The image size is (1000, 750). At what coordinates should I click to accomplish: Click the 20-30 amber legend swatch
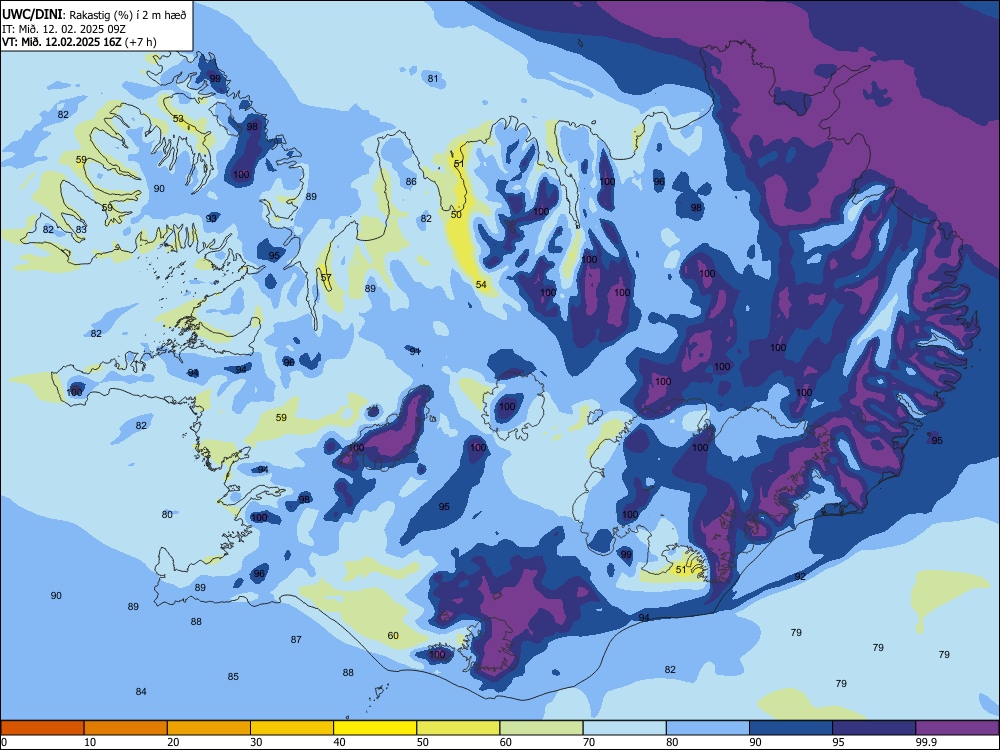pyautogui.click(x=209, y=728)
